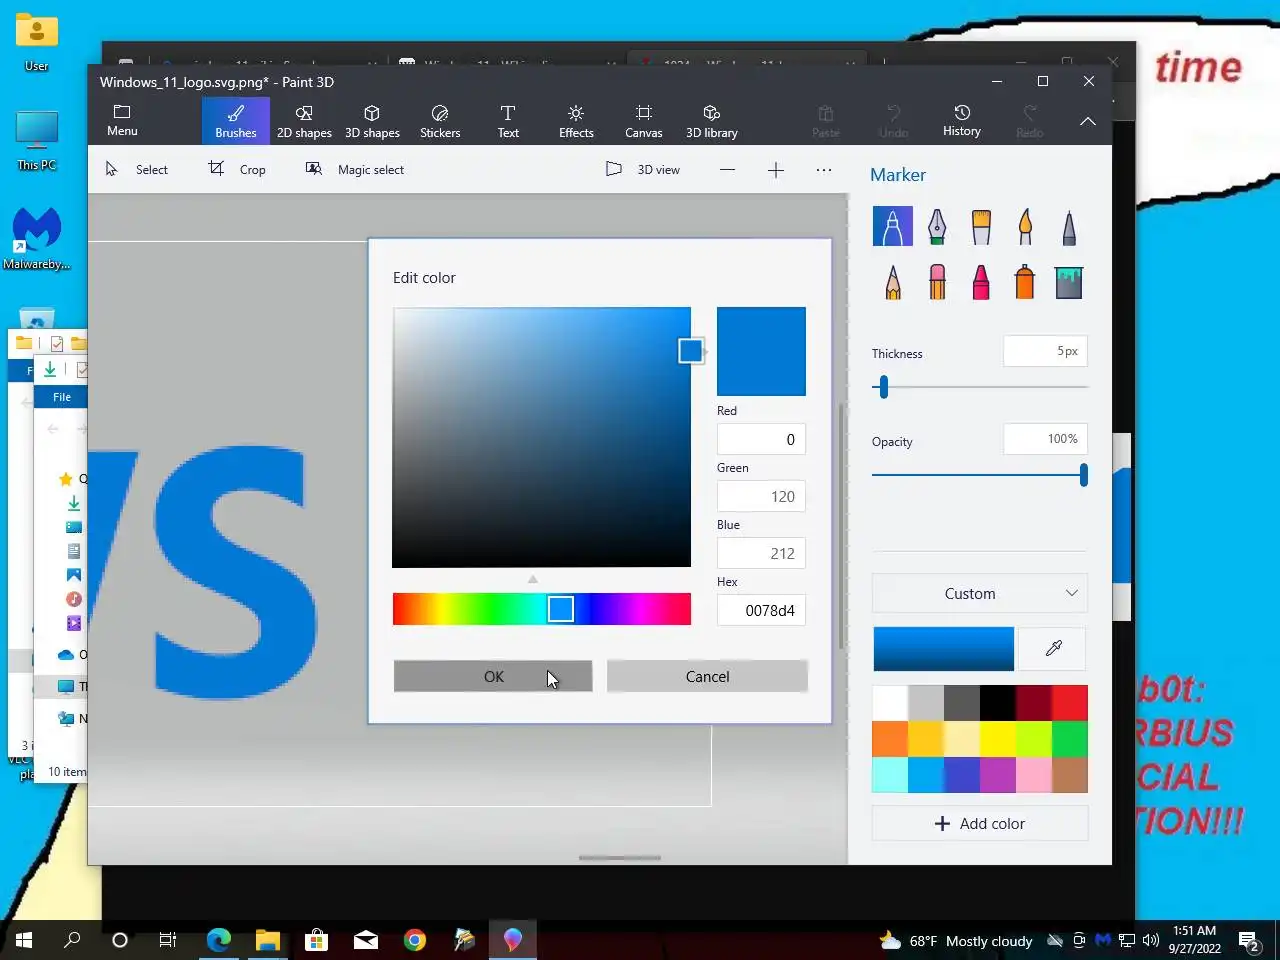1280x960 pixels.
Task: Select the Watercolor brush
Action: [1025, 226]
